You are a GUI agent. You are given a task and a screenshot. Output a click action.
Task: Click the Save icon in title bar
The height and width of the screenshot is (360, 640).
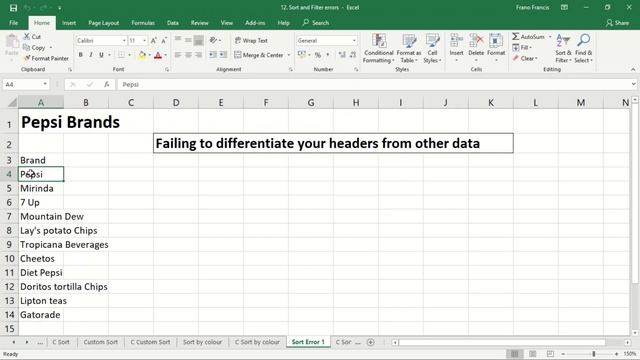[x=13, y=8]
